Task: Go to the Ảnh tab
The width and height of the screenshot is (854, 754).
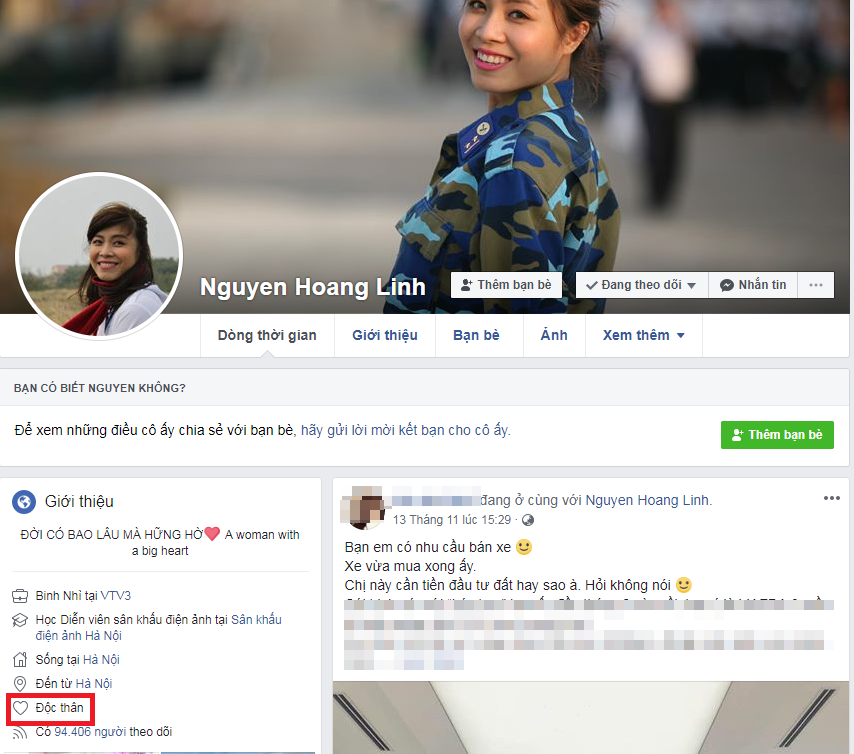Action: pos(554,335)
